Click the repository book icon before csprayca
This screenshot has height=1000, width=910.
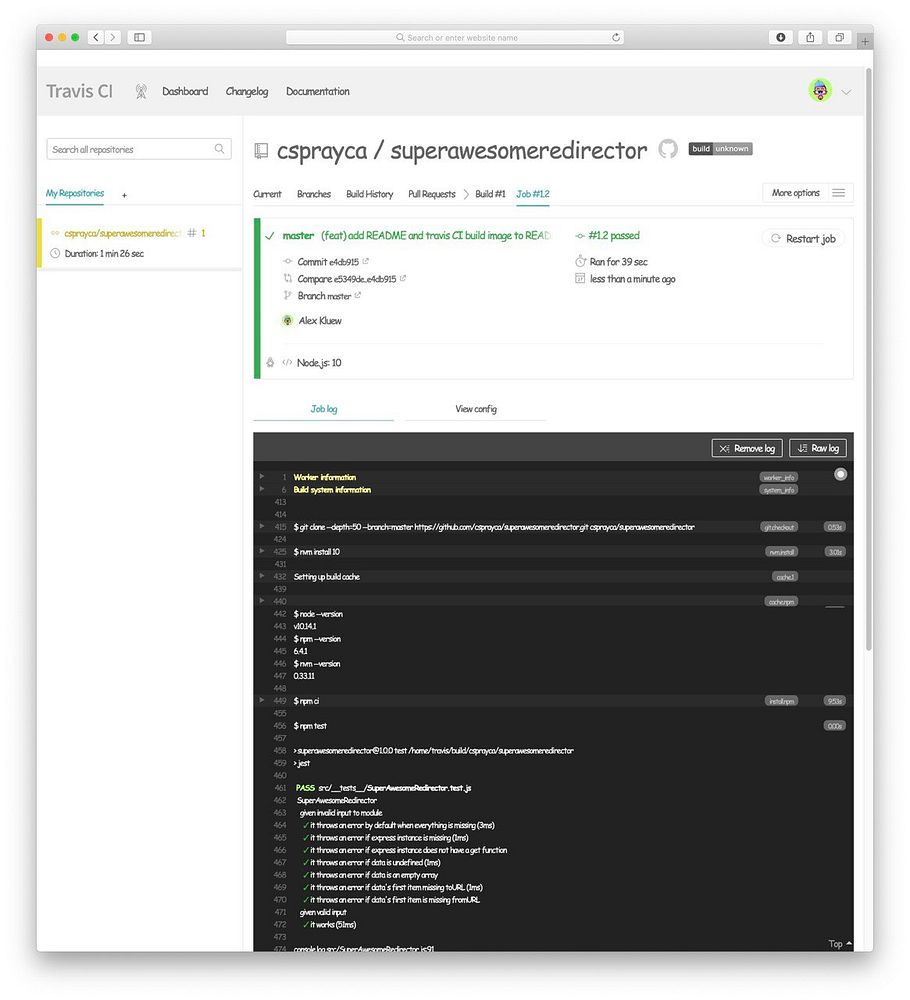click(x=261, y=151)
